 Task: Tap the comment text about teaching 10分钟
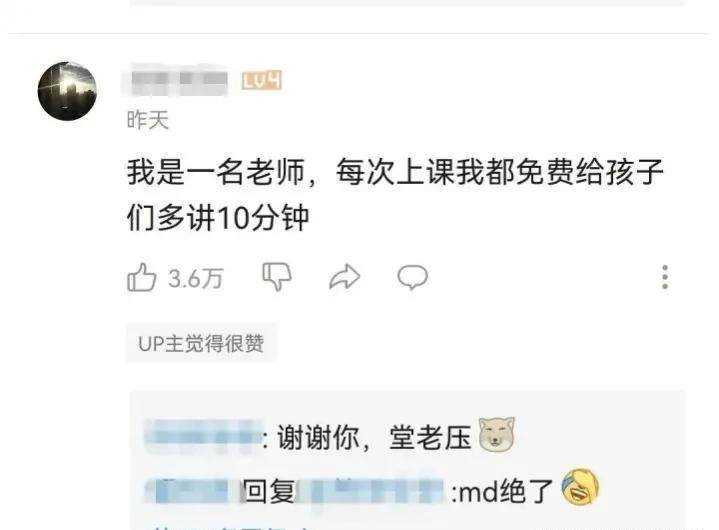tap(395, 194)
